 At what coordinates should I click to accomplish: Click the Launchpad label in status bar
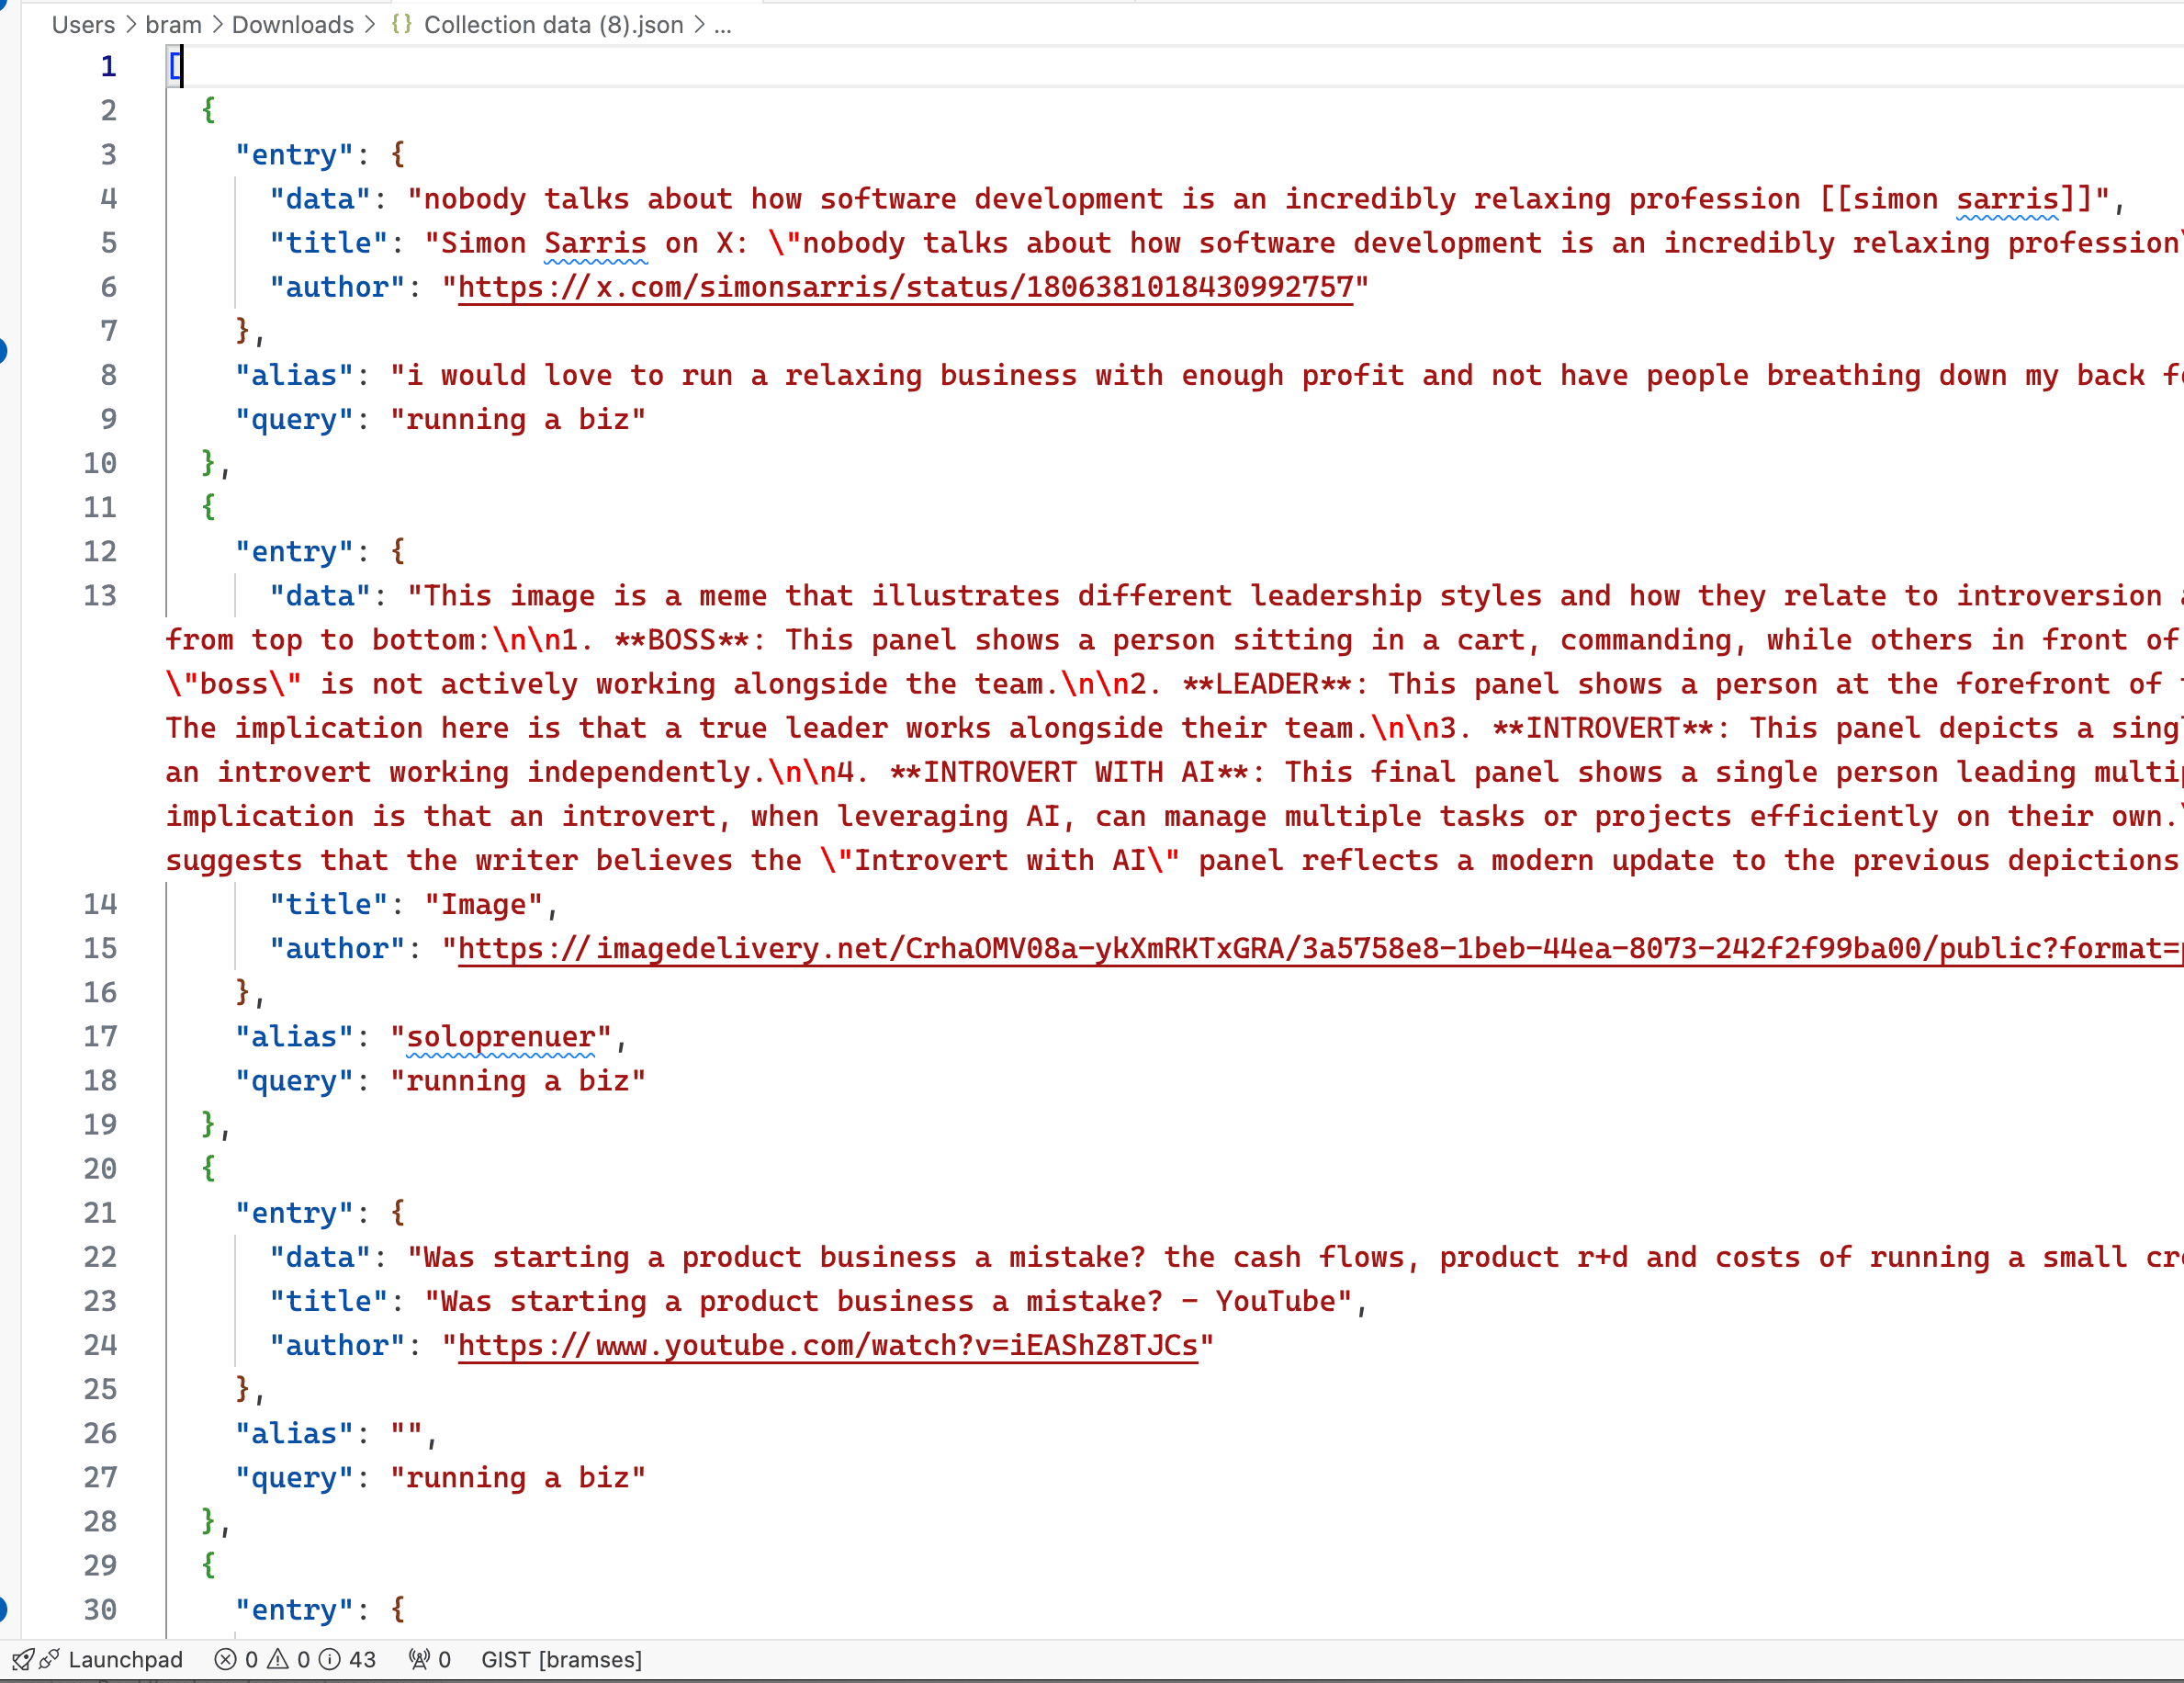tap(125, 1660)
